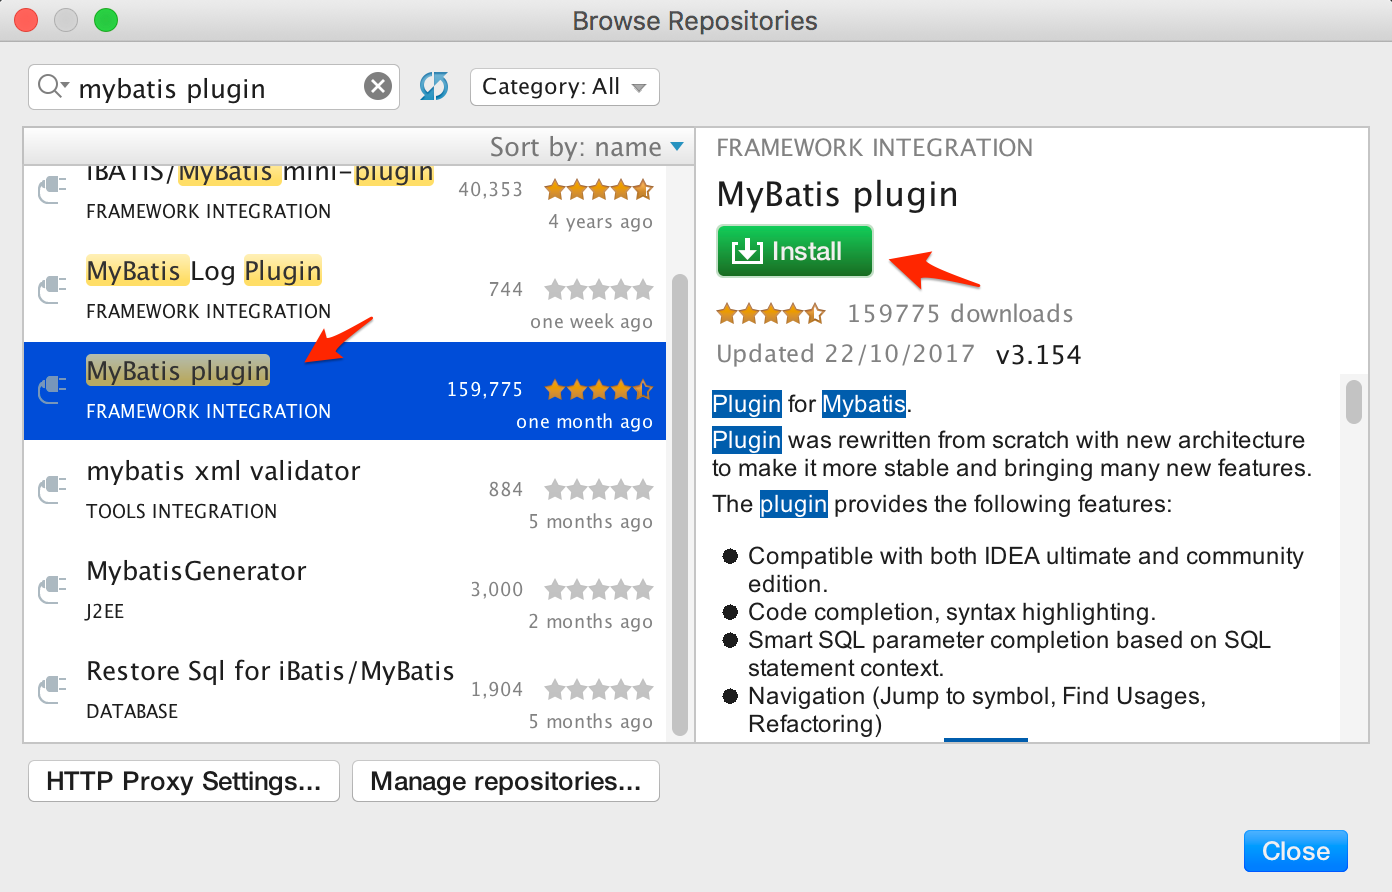Click the 884 downloads count
Image resolution: width=1392 pixels, height=892 pixels.
[x=506, y=490]
